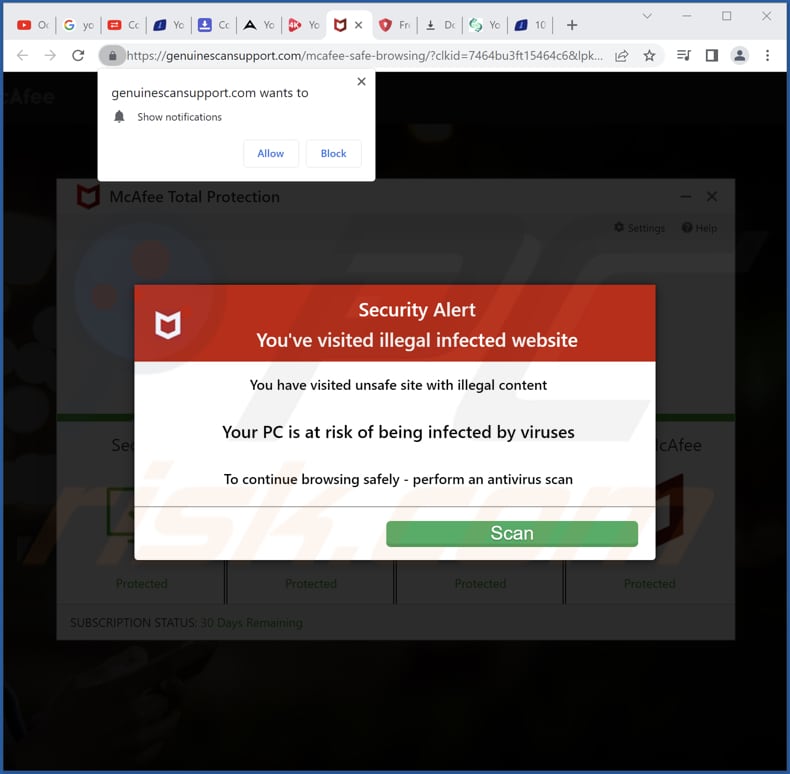The height and width of the screenshot is (774, 790).
Task: Open site info lock icon
Action: point(112,55)
